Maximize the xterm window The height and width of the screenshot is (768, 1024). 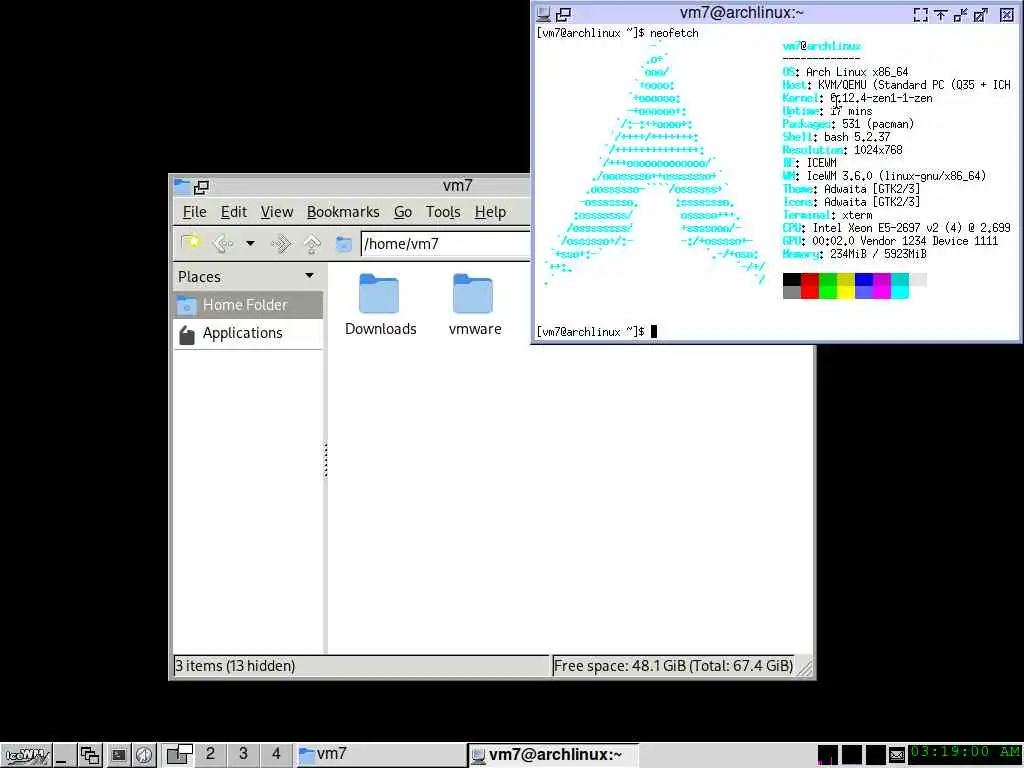[980, 14]
